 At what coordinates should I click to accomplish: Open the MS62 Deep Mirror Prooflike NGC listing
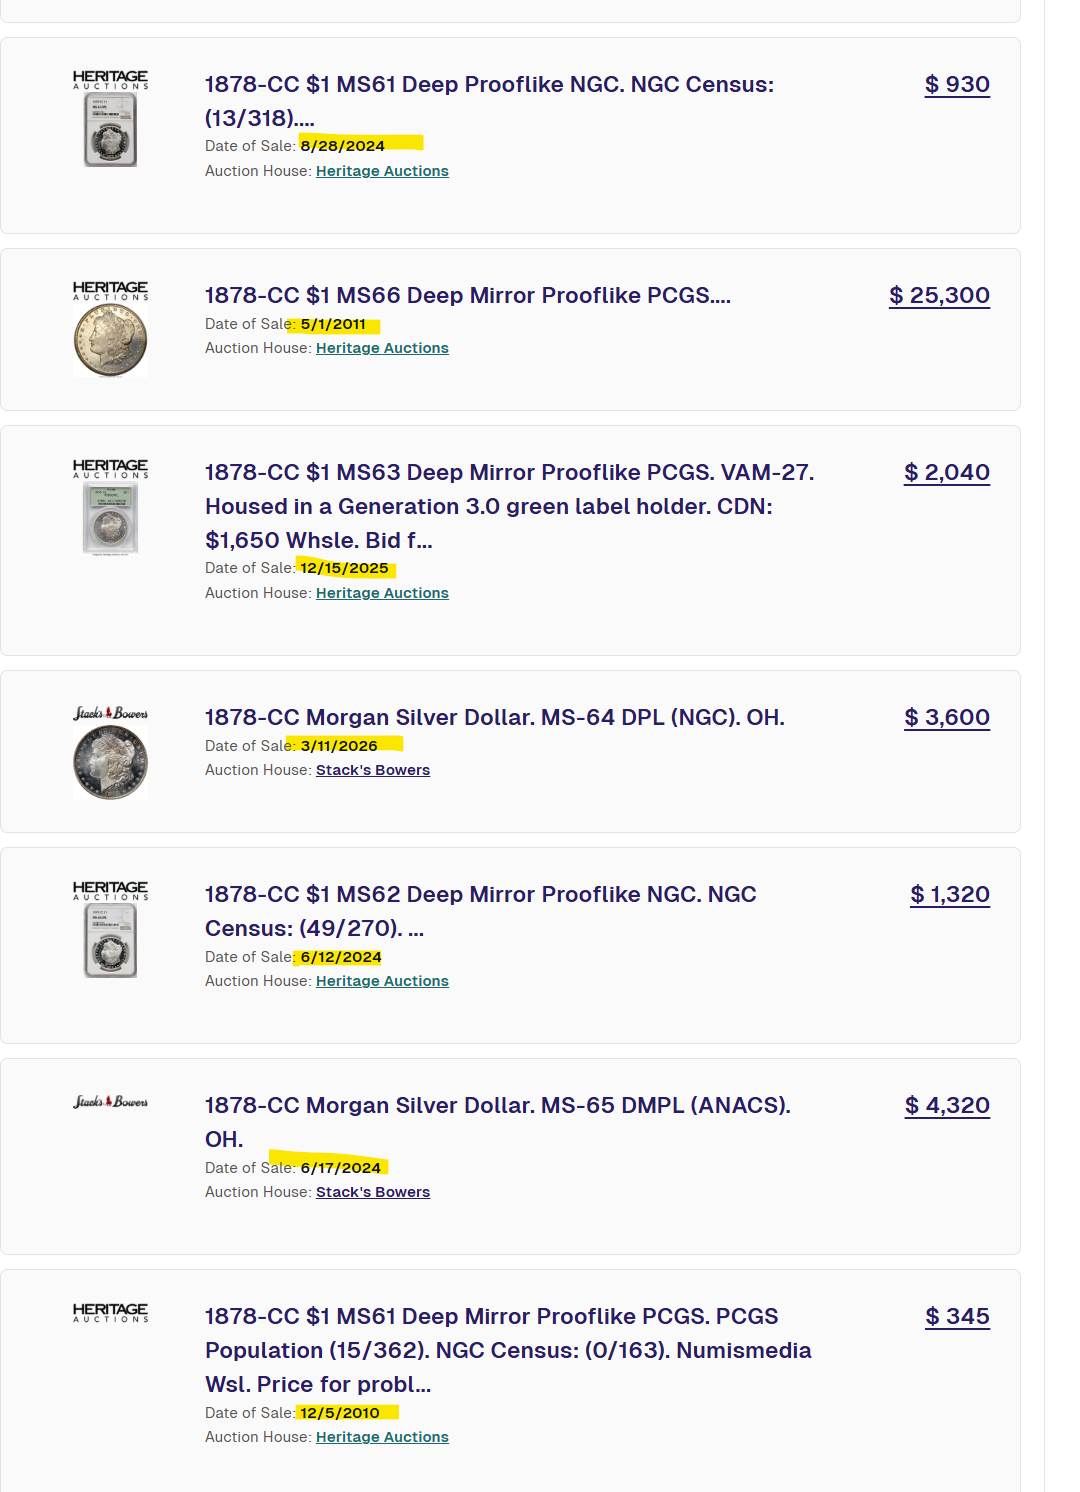tap(480, 911)
